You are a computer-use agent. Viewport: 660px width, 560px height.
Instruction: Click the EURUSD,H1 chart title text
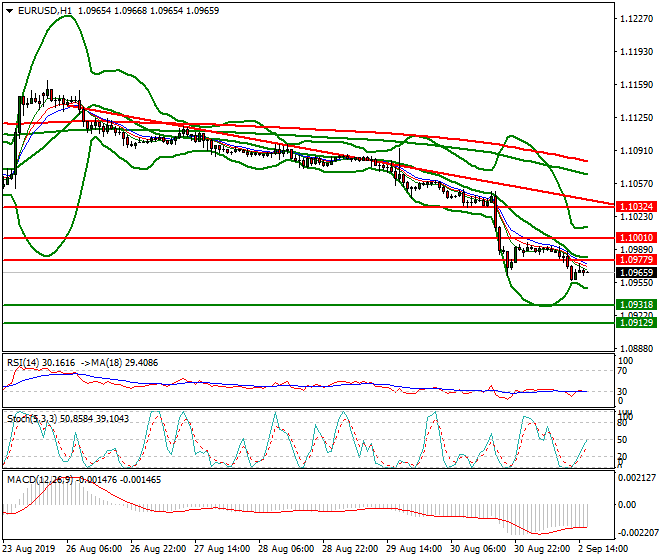coord(40,10)
